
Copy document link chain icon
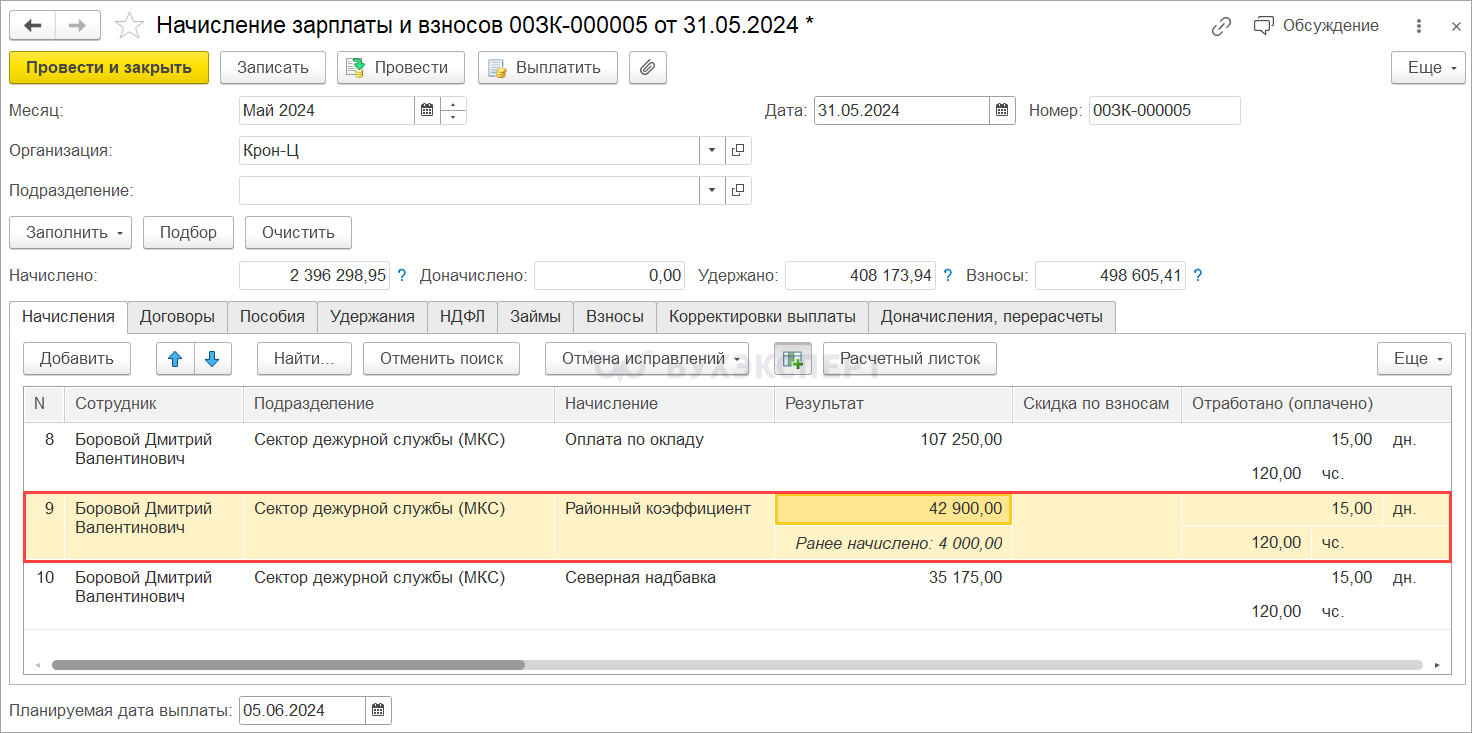point(1221,26)
